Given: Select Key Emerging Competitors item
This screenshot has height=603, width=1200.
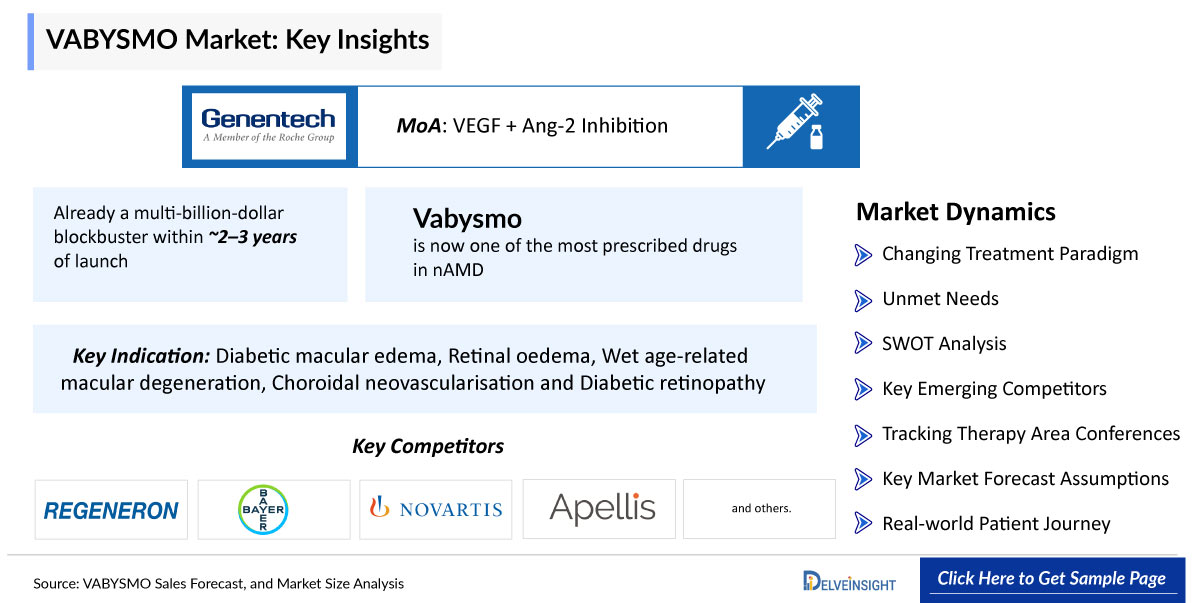Looking at the screenshot, I should (994, 389).
